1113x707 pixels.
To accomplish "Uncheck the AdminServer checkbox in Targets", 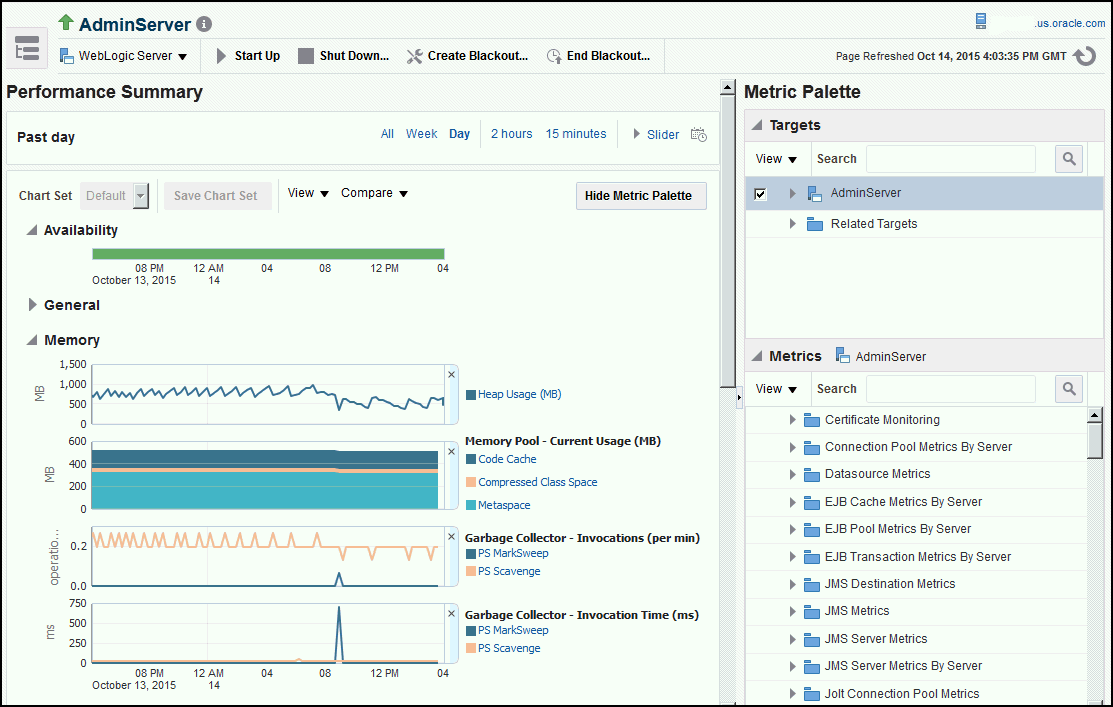I will [x=760, y=195].
